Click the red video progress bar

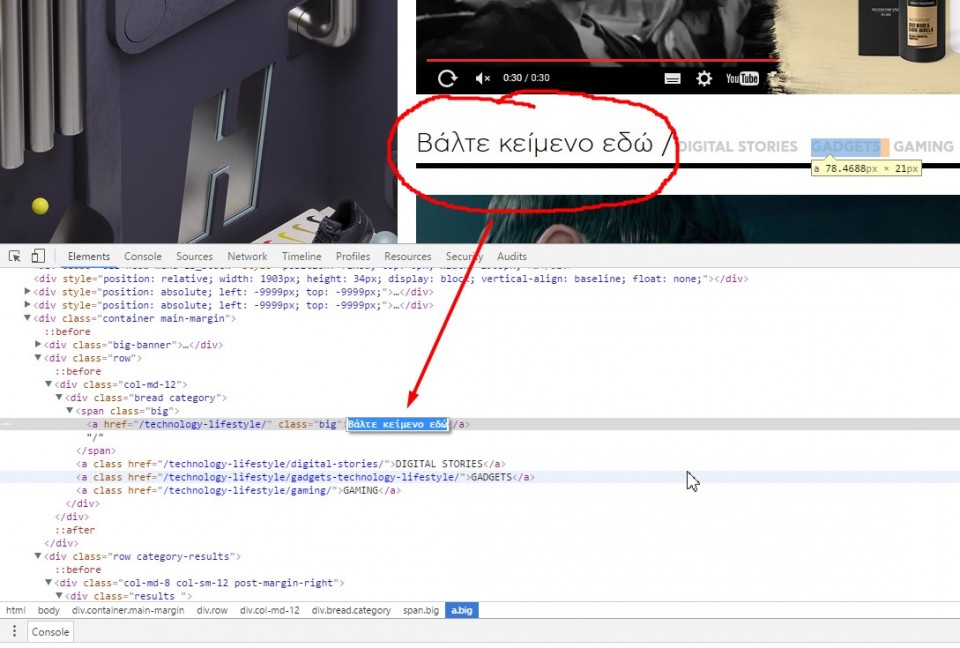pos(600,60)
